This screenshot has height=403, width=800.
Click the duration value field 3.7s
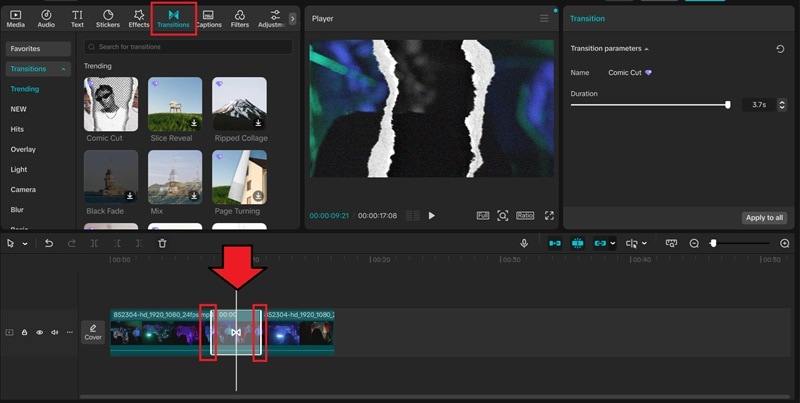click(759, 105)
